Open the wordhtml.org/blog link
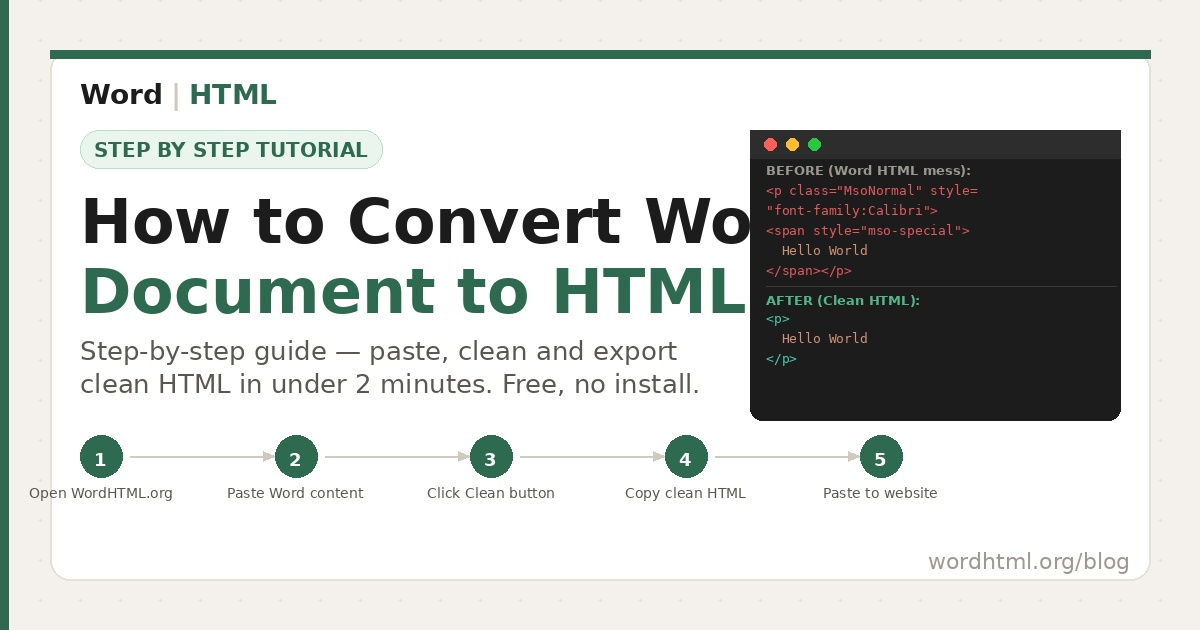This screenshot has height=630, width=1200. click(1027, 562)
